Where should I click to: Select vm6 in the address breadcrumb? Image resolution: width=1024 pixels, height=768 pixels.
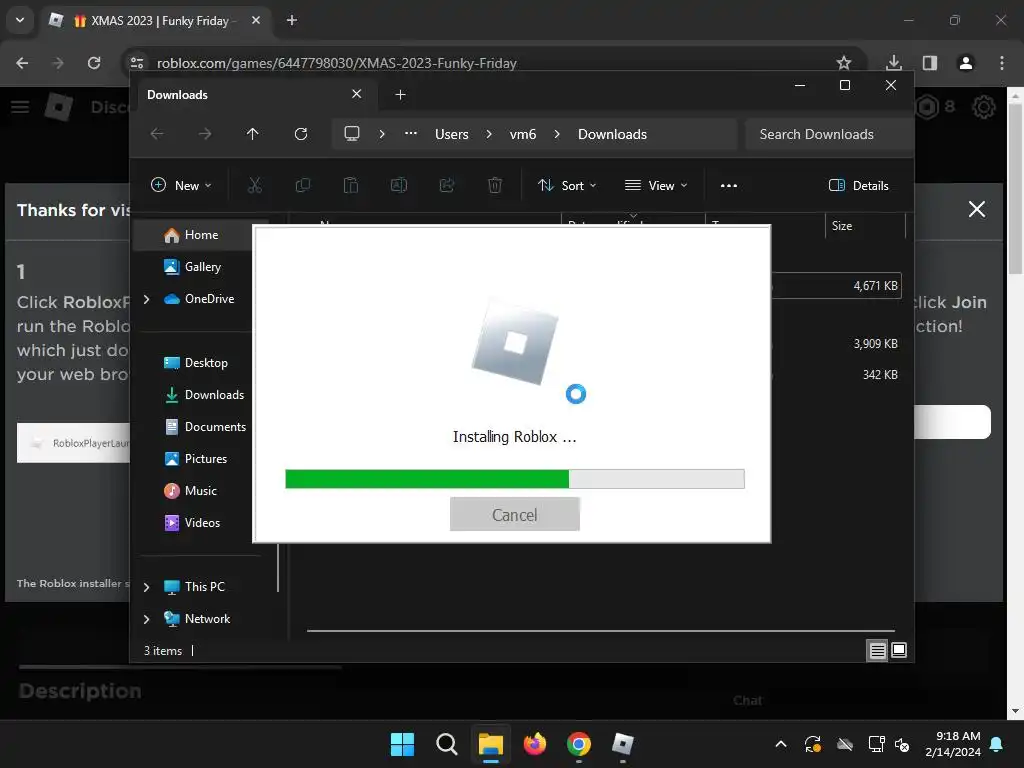coord(522,134)
